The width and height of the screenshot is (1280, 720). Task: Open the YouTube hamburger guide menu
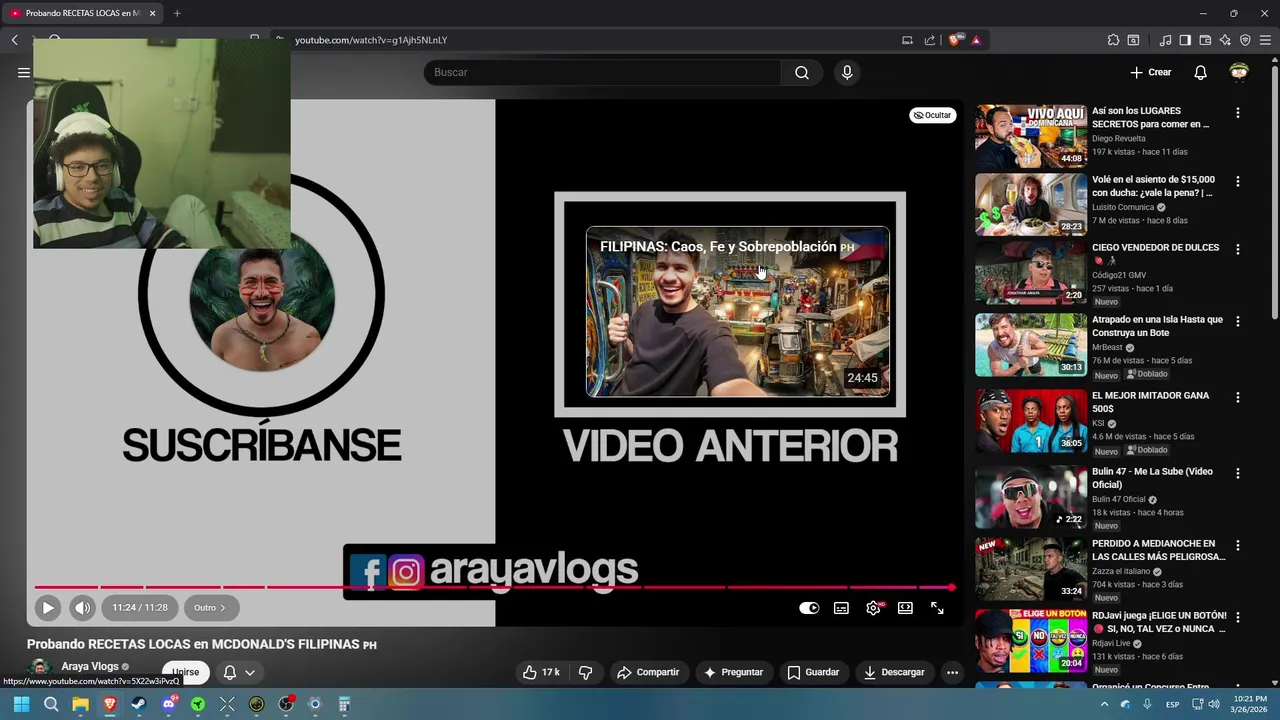tap(23, 72)
